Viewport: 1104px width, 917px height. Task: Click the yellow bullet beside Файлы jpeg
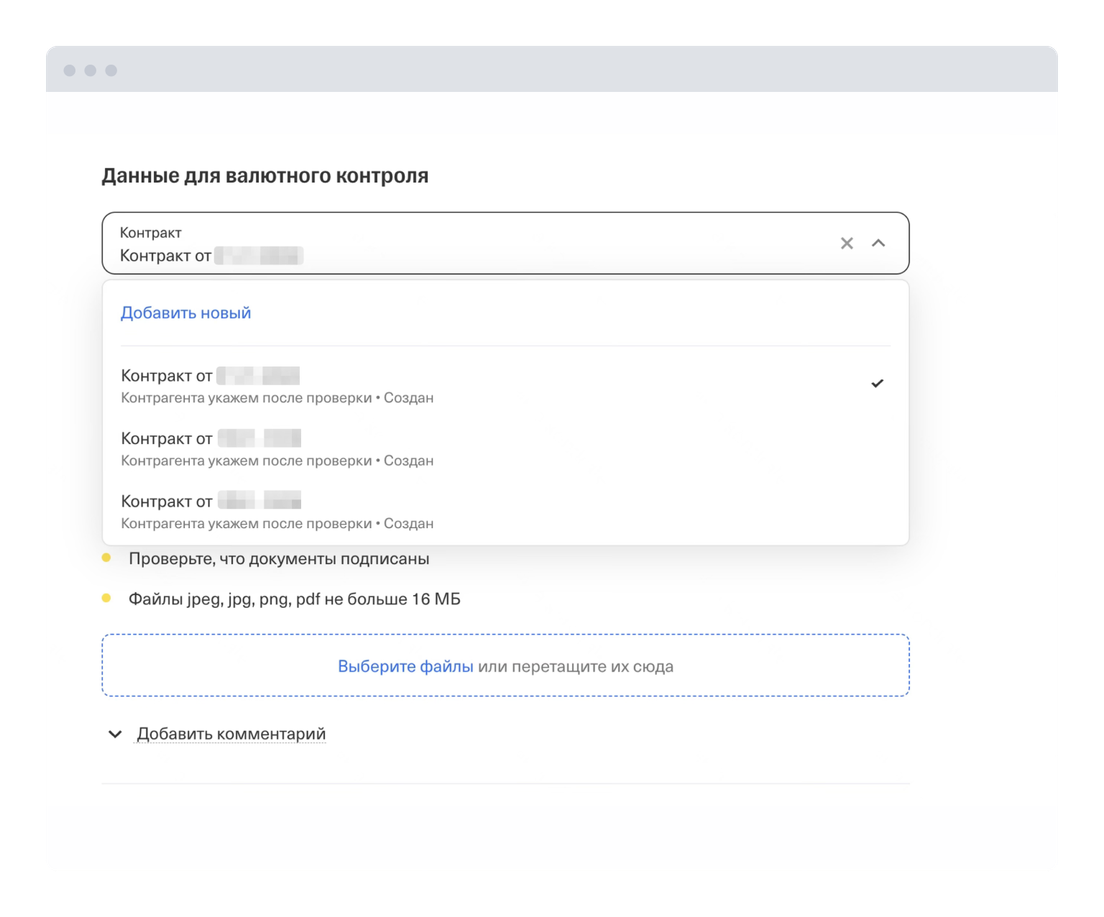(x=107, y=598)
